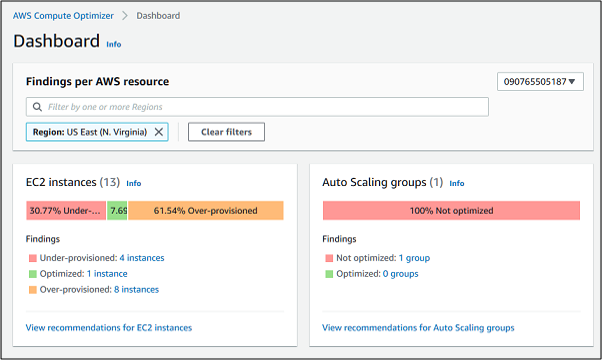Screen dimensions: 602x360
Task: Click the Findings per AWS resource heading
Action: (98, 81)
